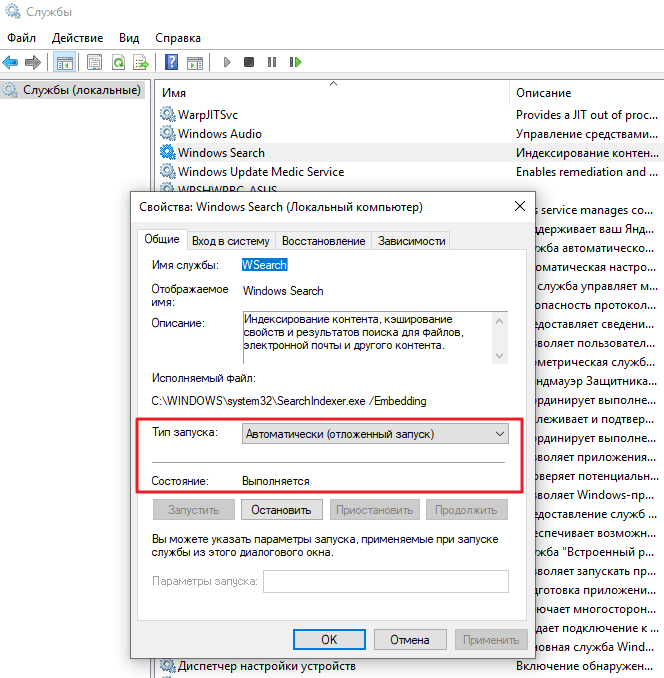Click the Отмена button
The image size is (664, 678).
coord(410,640)
